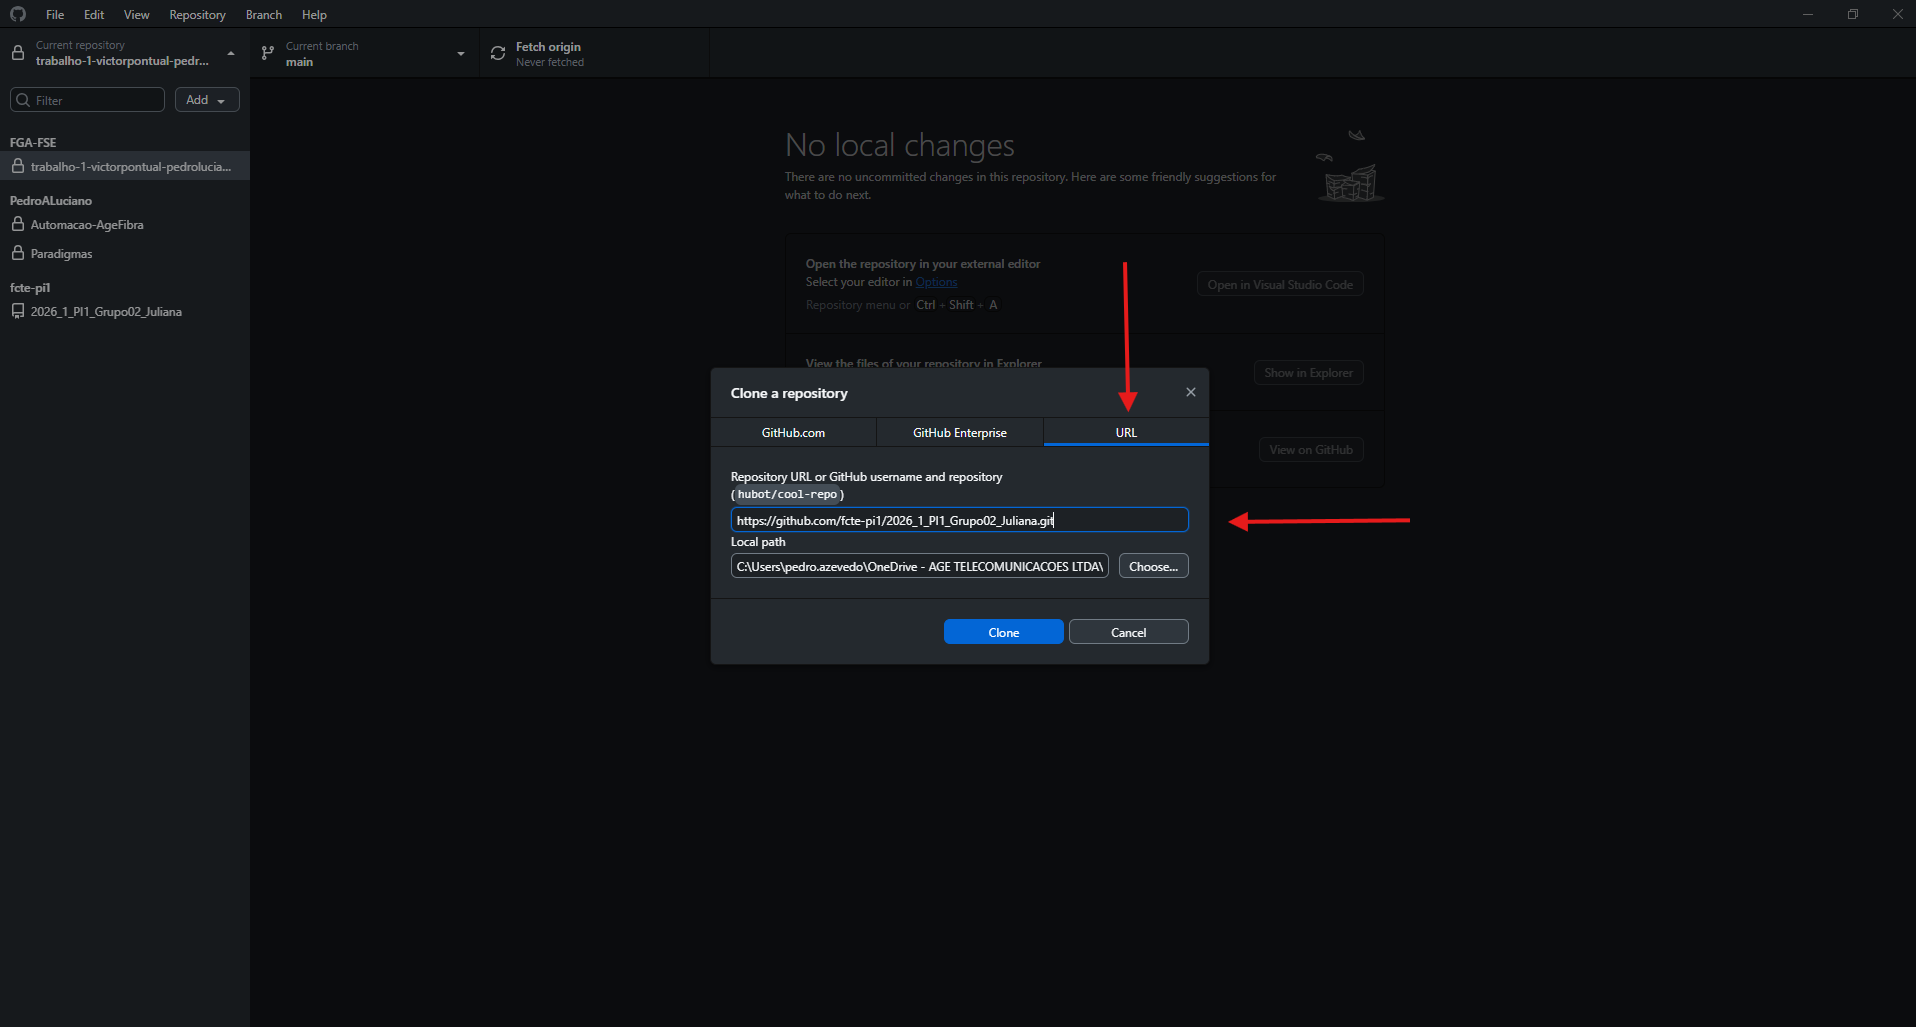Click the Fetch origin sync icon

pyautogui.click(x=498, y=53)
